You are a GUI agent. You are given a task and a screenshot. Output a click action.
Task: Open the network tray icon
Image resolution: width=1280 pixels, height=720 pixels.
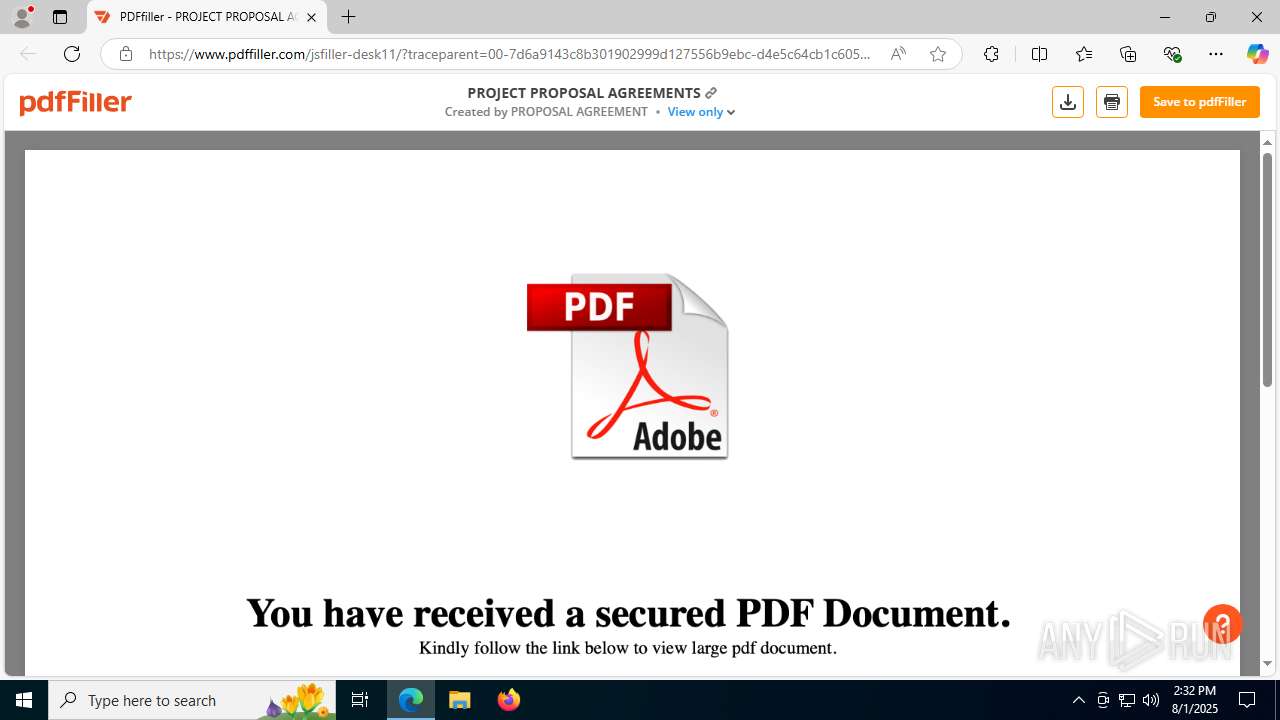pyautogui.click(x=1127, y=700)
